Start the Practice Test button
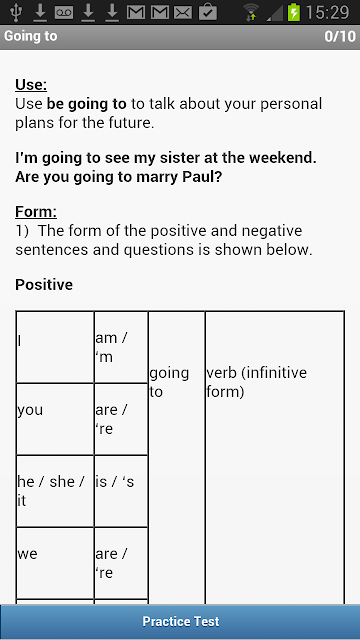 point(180,622)
